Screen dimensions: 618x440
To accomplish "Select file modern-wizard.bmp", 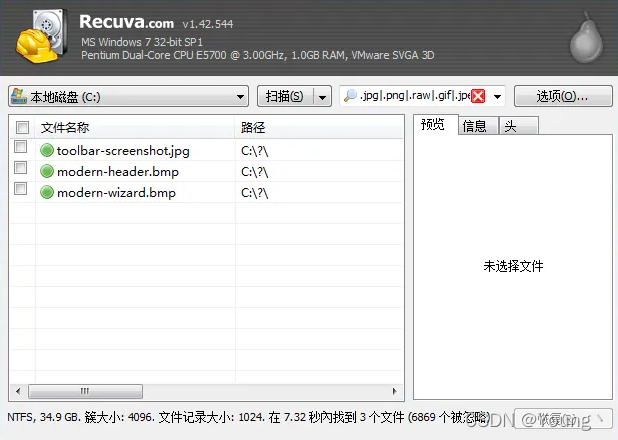I will pos(116,192).
